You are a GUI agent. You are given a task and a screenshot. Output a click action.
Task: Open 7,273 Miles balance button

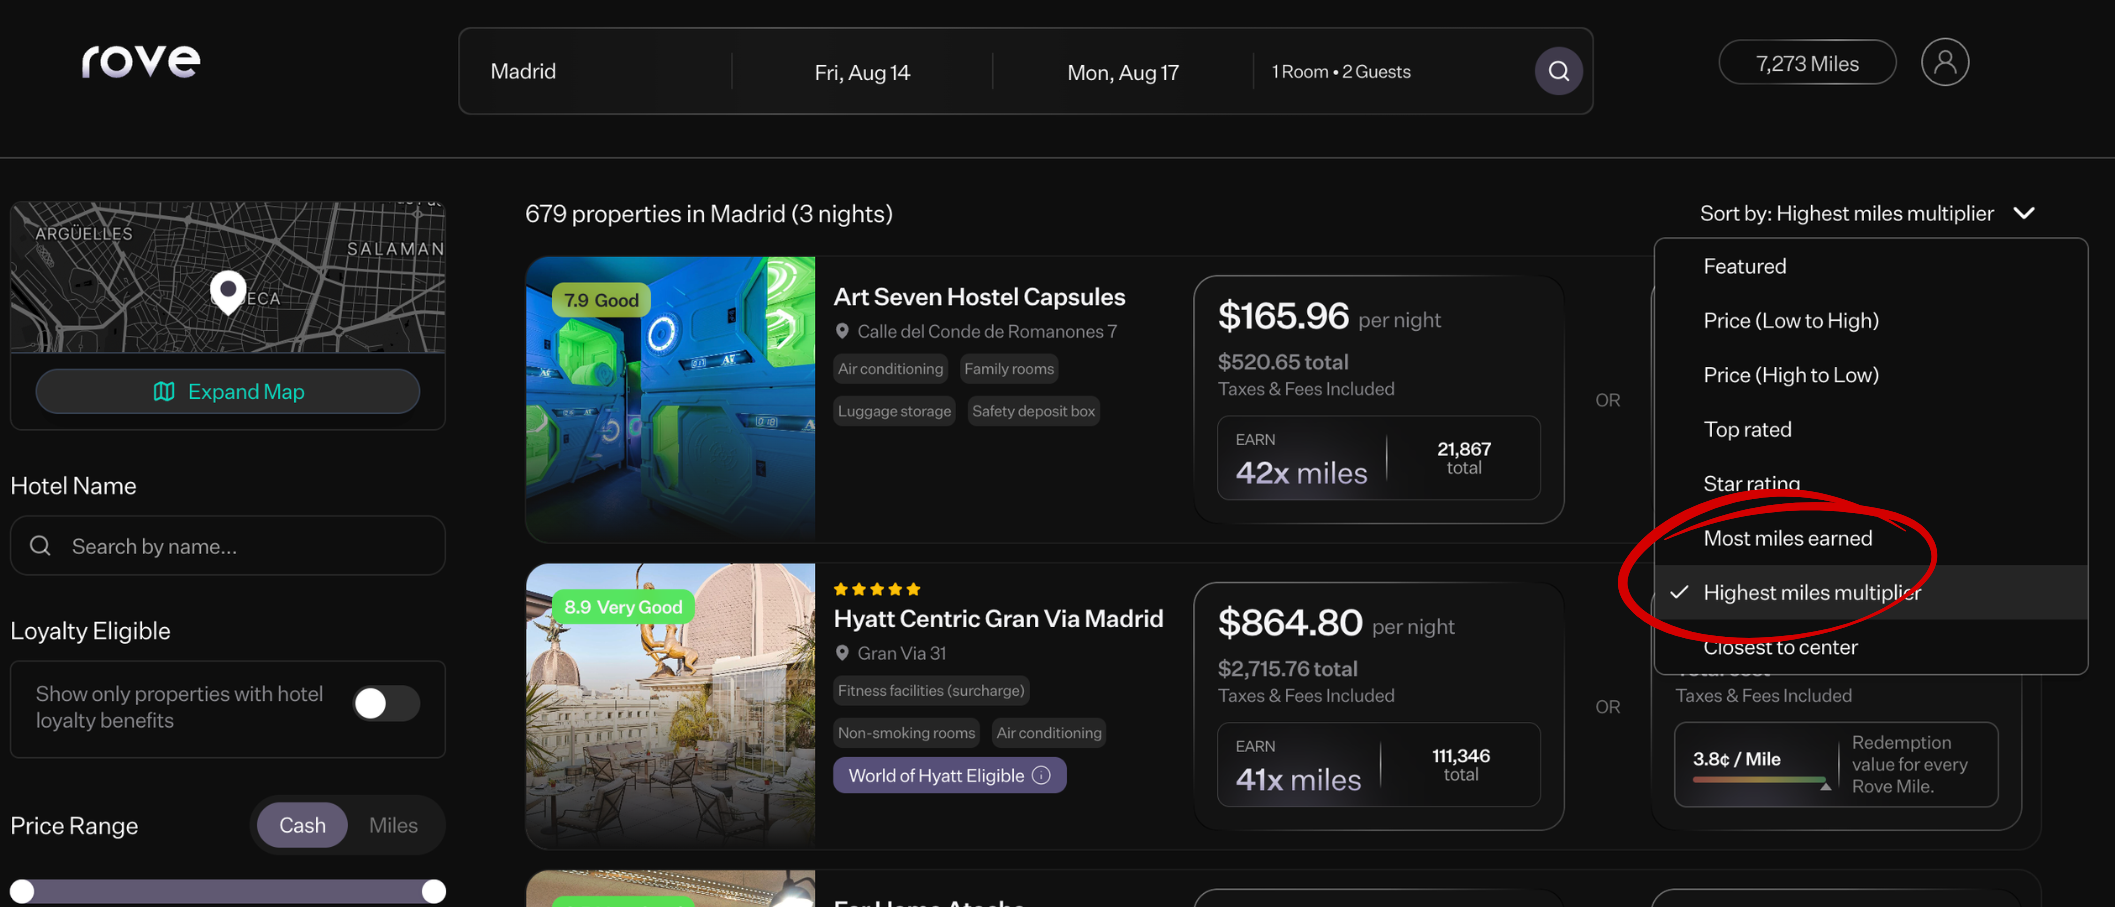pos(1807,63)
